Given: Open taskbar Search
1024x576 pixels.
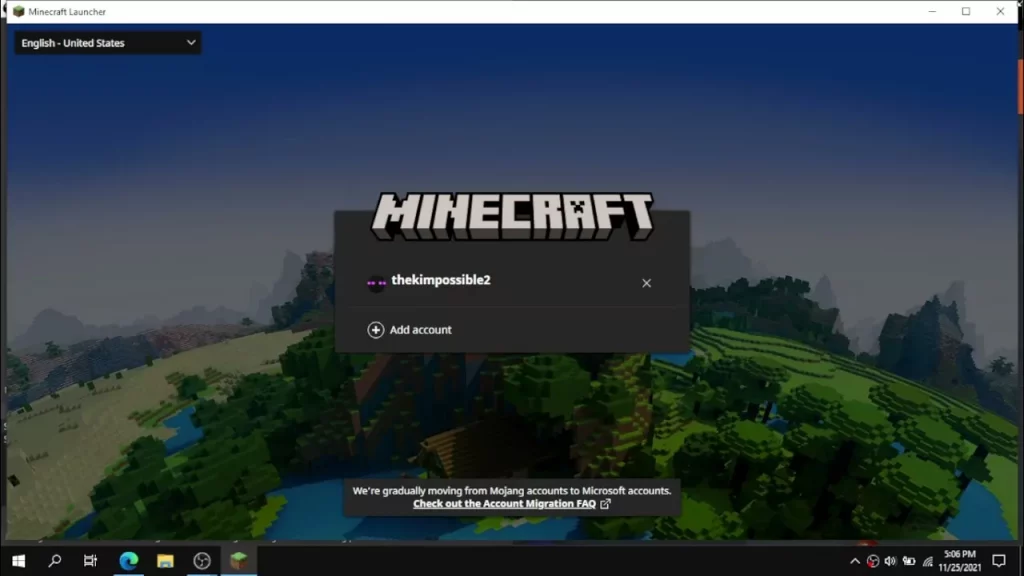Looking at the screenshot, I should 55,560.
